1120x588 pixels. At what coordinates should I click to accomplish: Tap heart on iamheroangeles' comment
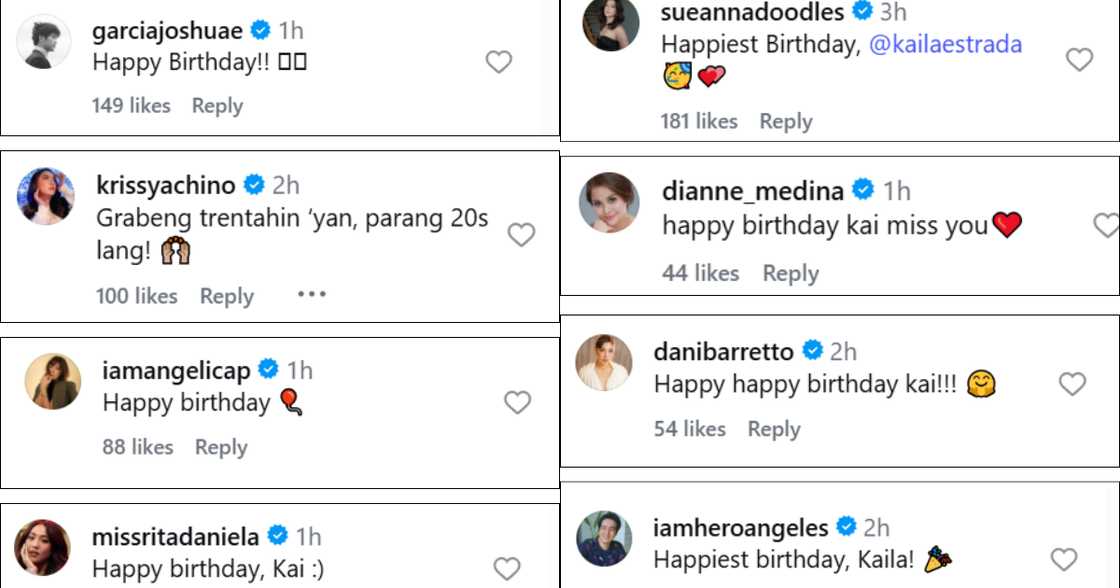pos(1064,560)
